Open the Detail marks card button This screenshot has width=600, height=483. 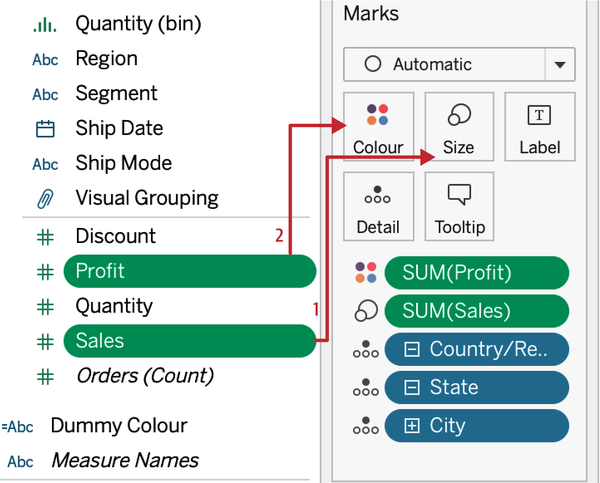(x=377, y=206)
